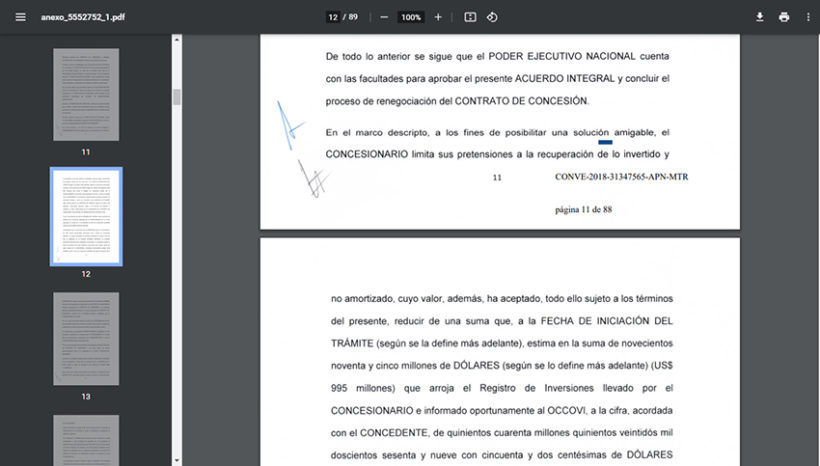Click the word "amigable" in the document

click(635, 132)
